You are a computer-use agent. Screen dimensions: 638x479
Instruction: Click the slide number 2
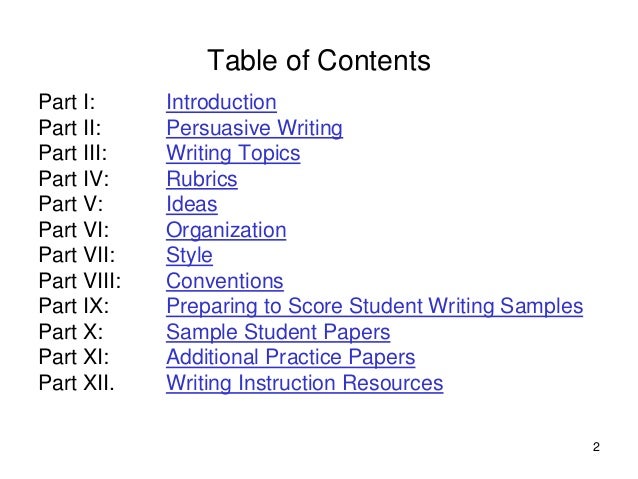coord(596,447)
